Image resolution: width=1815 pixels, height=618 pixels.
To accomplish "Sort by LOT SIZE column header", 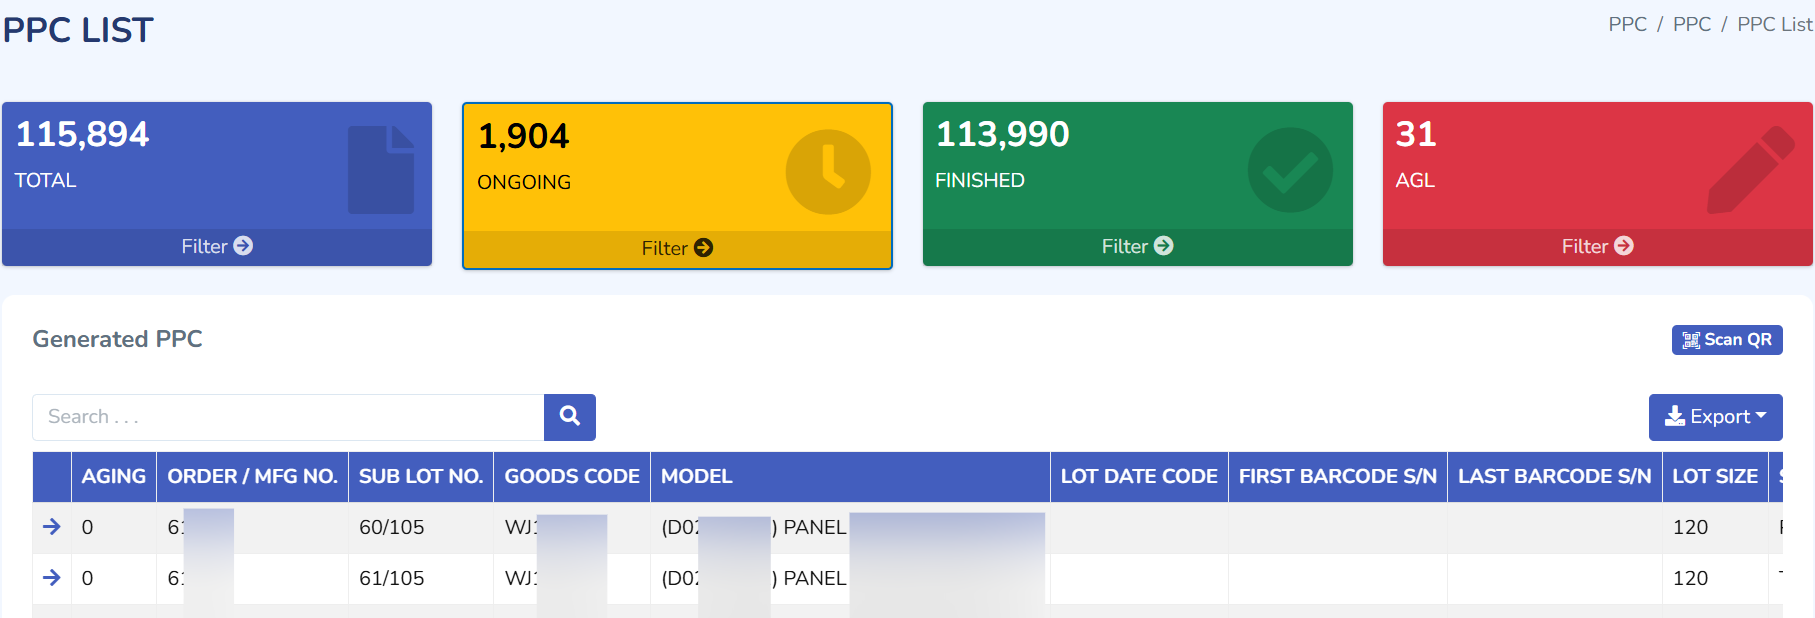I will (x=1715, y=477).
